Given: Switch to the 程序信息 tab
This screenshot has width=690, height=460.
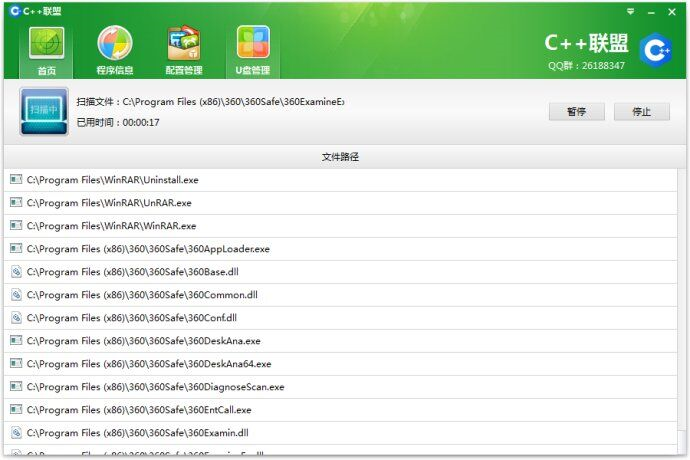Looking at the screenshot, I should (114, 51).
